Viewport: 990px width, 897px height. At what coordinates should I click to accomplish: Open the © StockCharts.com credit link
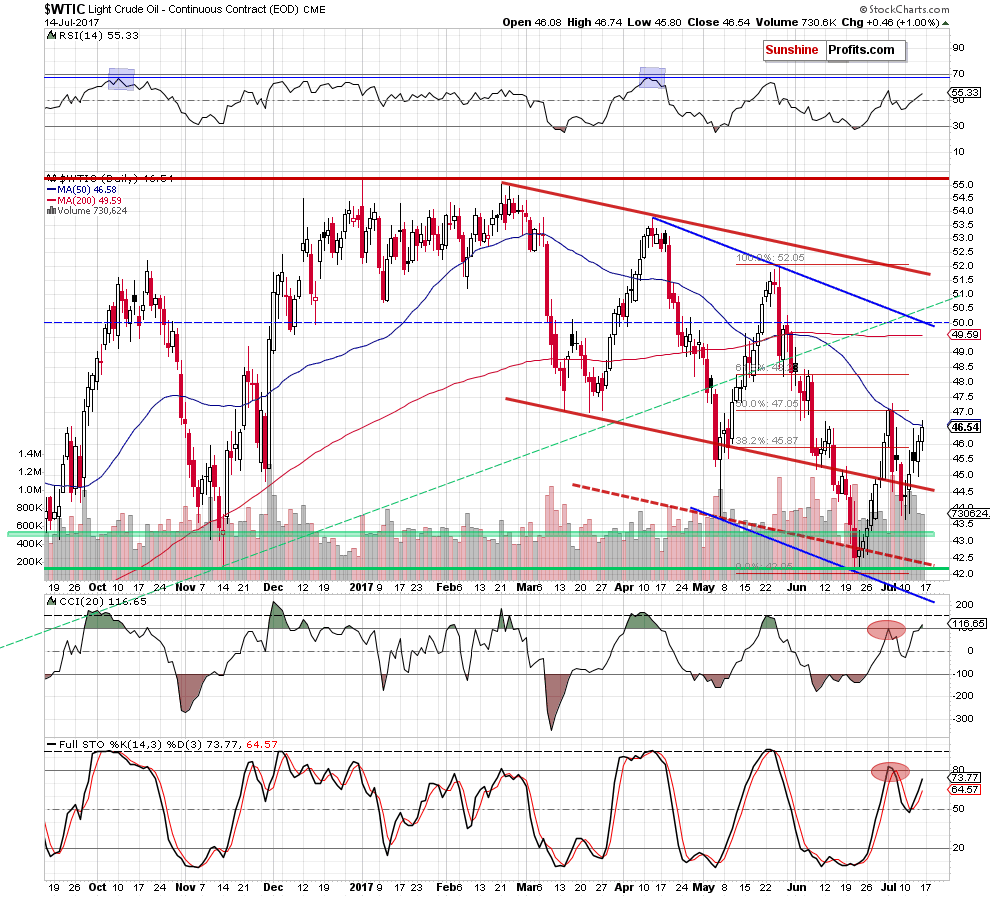pyautogui.click(x=904, y=9)
